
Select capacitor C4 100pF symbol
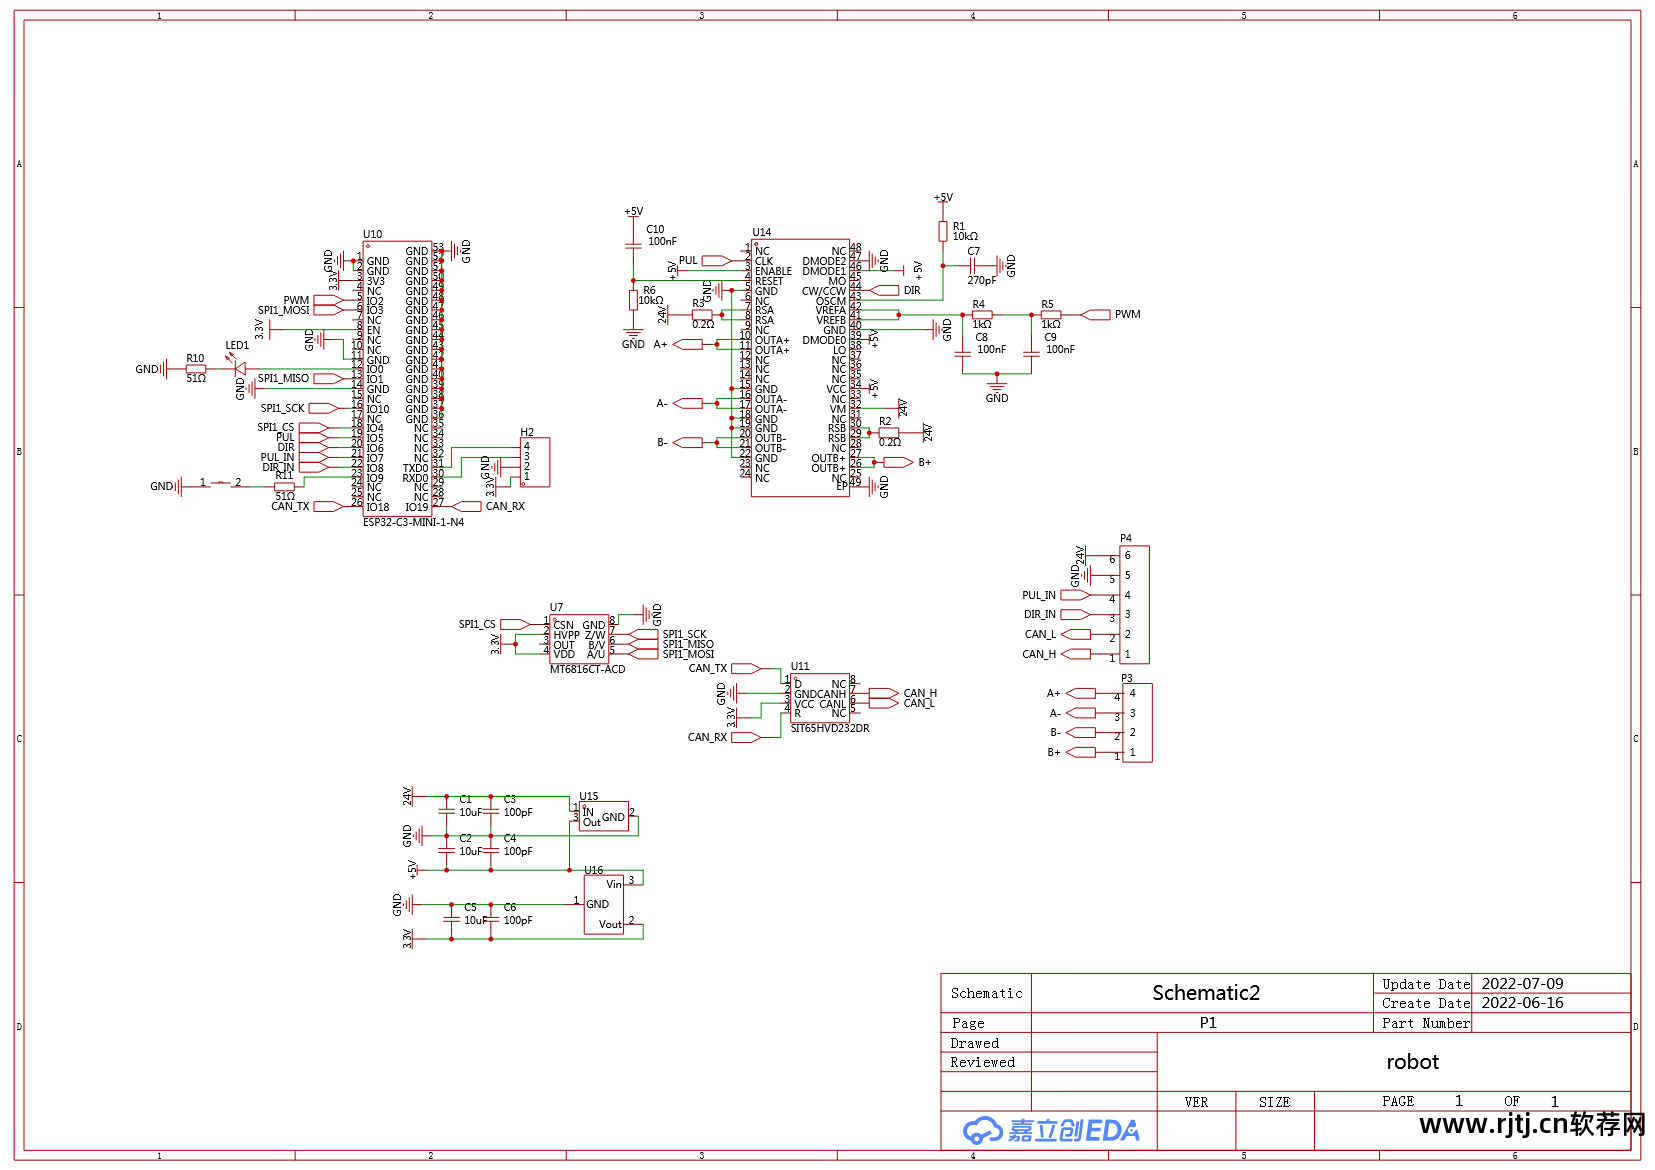[491, 850]
